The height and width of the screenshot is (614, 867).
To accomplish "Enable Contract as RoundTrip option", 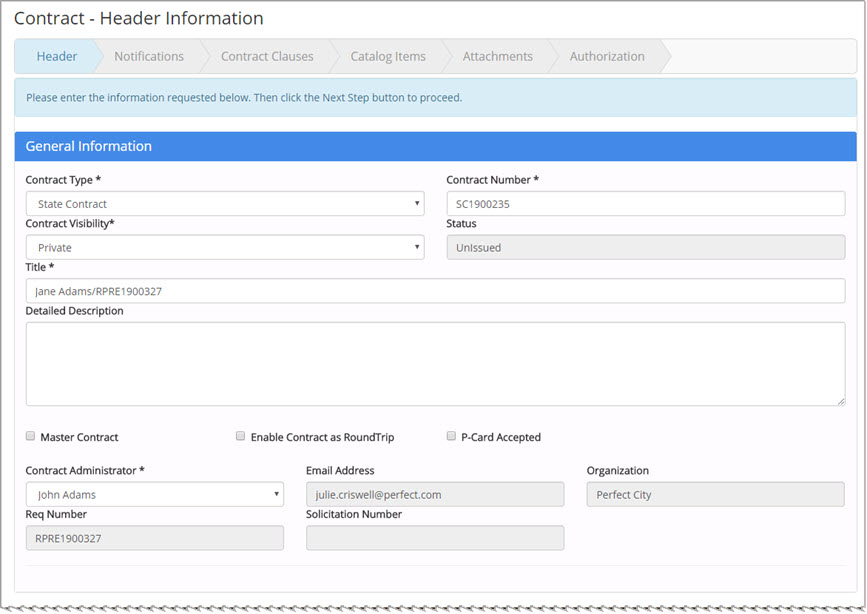I will pyautogui.click(x=240, y=435).
